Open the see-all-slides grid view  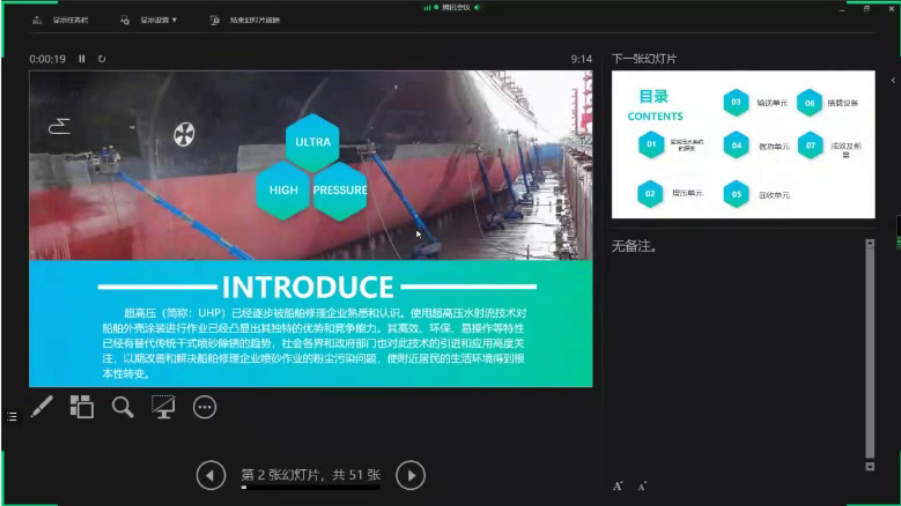pos(81,407)
